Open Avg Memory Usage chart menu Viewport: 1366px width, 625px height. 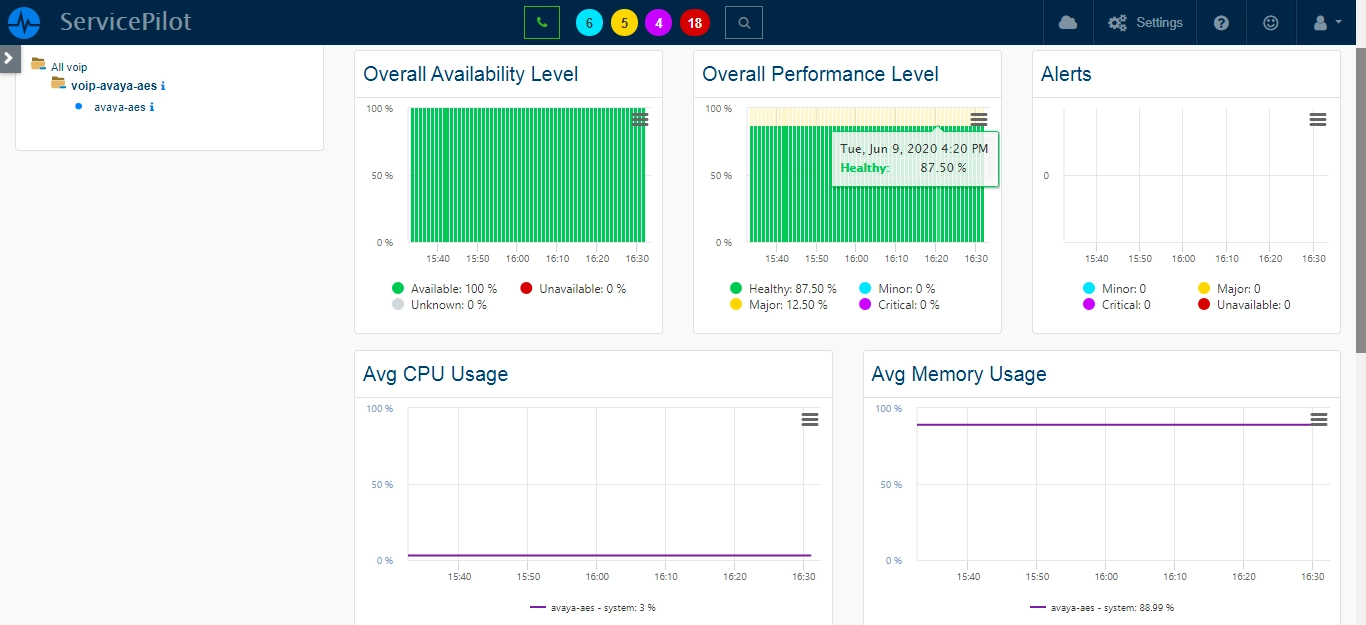[1318, 420]
